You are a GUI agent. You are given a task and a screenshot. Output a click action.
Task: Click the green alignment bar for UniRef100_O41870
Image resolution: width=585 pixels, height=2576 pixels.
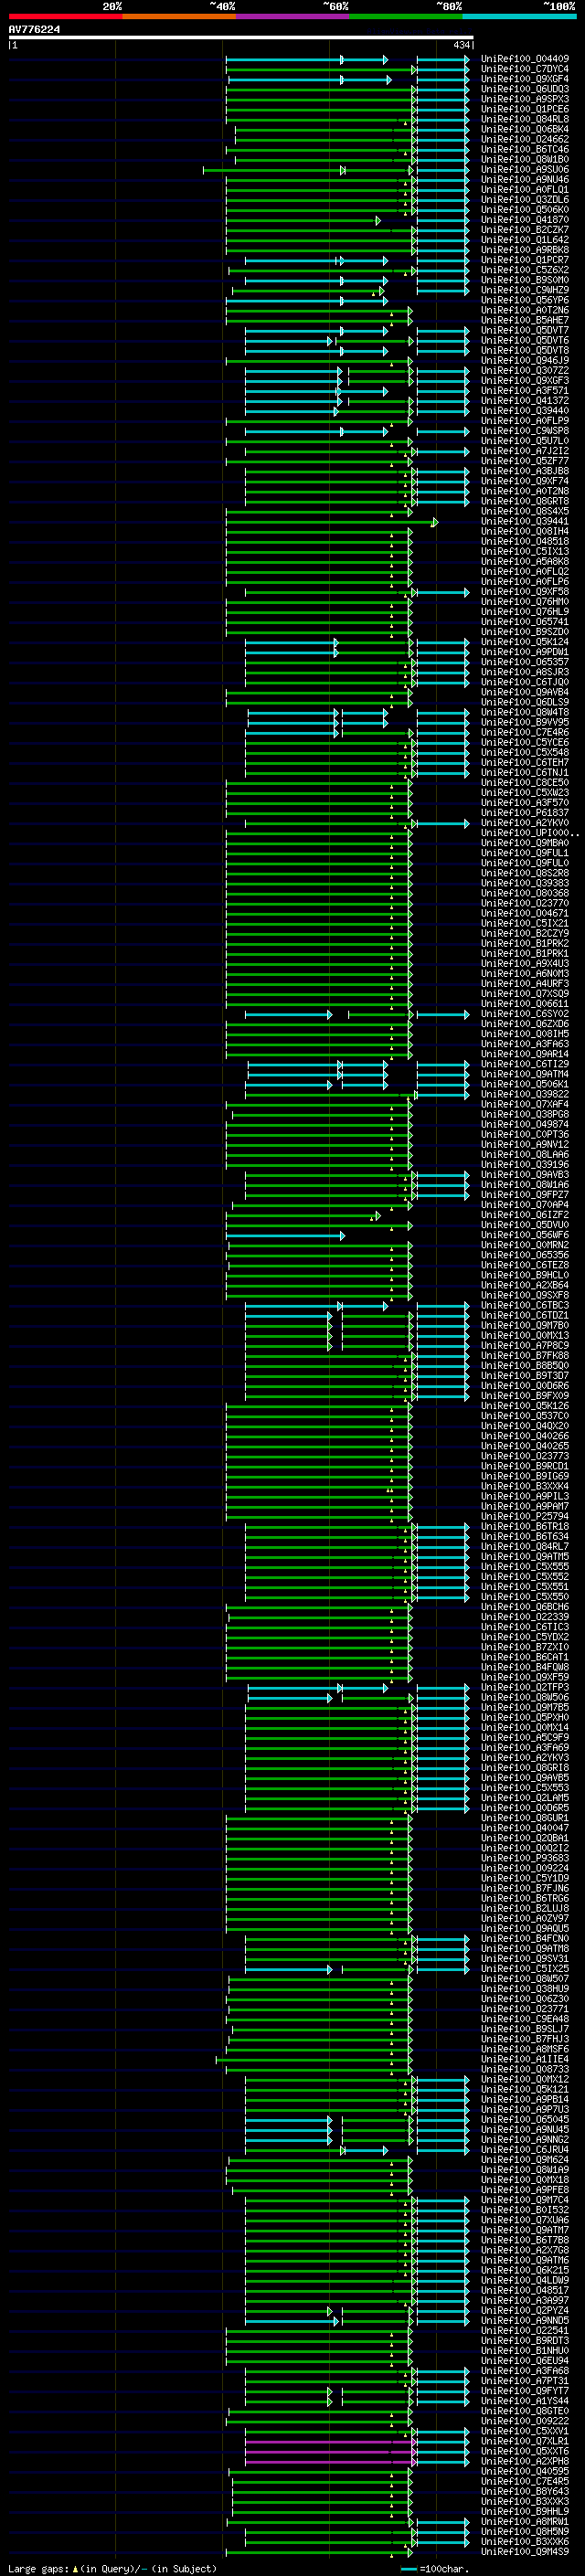pos(303,220)
